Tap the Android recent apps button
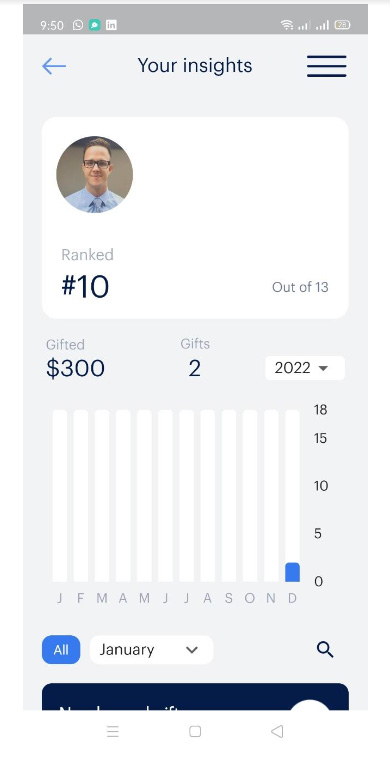390x771 pixels. (x=113, y=732)
